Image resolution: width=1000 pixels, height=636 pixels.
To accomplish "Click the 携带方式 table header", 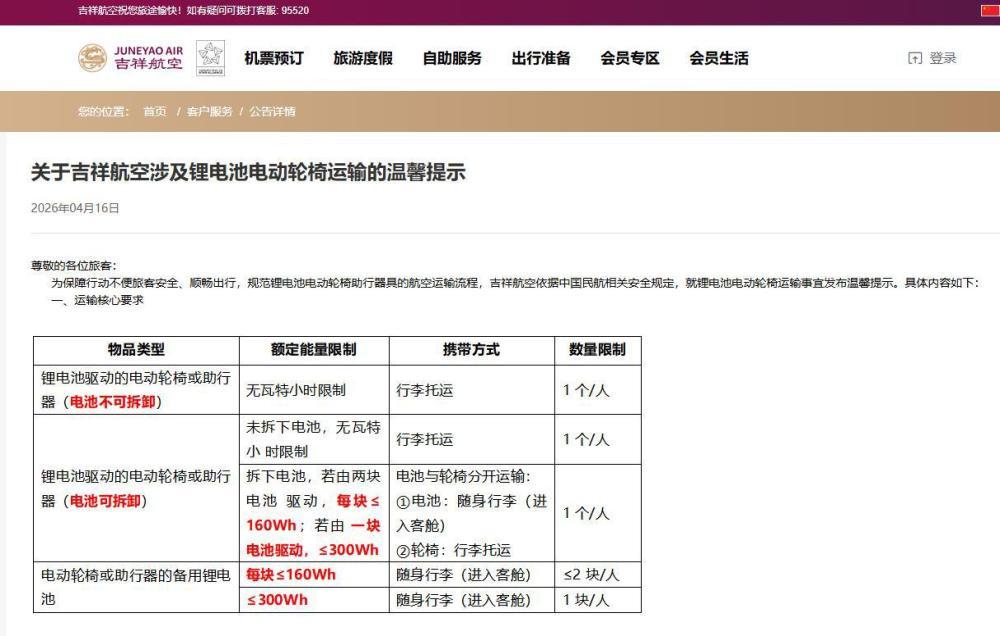I will click(x=471, y=350).
